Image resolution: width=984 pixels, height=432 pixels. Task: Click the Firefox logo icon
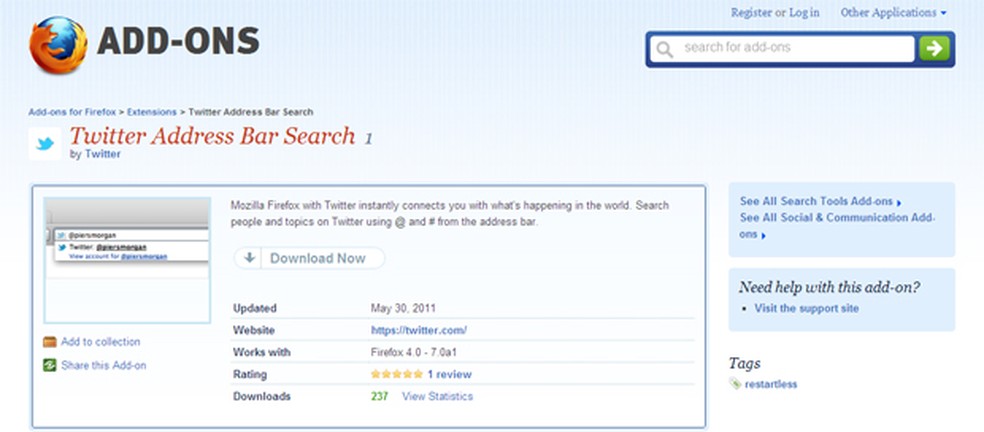pyautogui.click(x=58, y=45)
